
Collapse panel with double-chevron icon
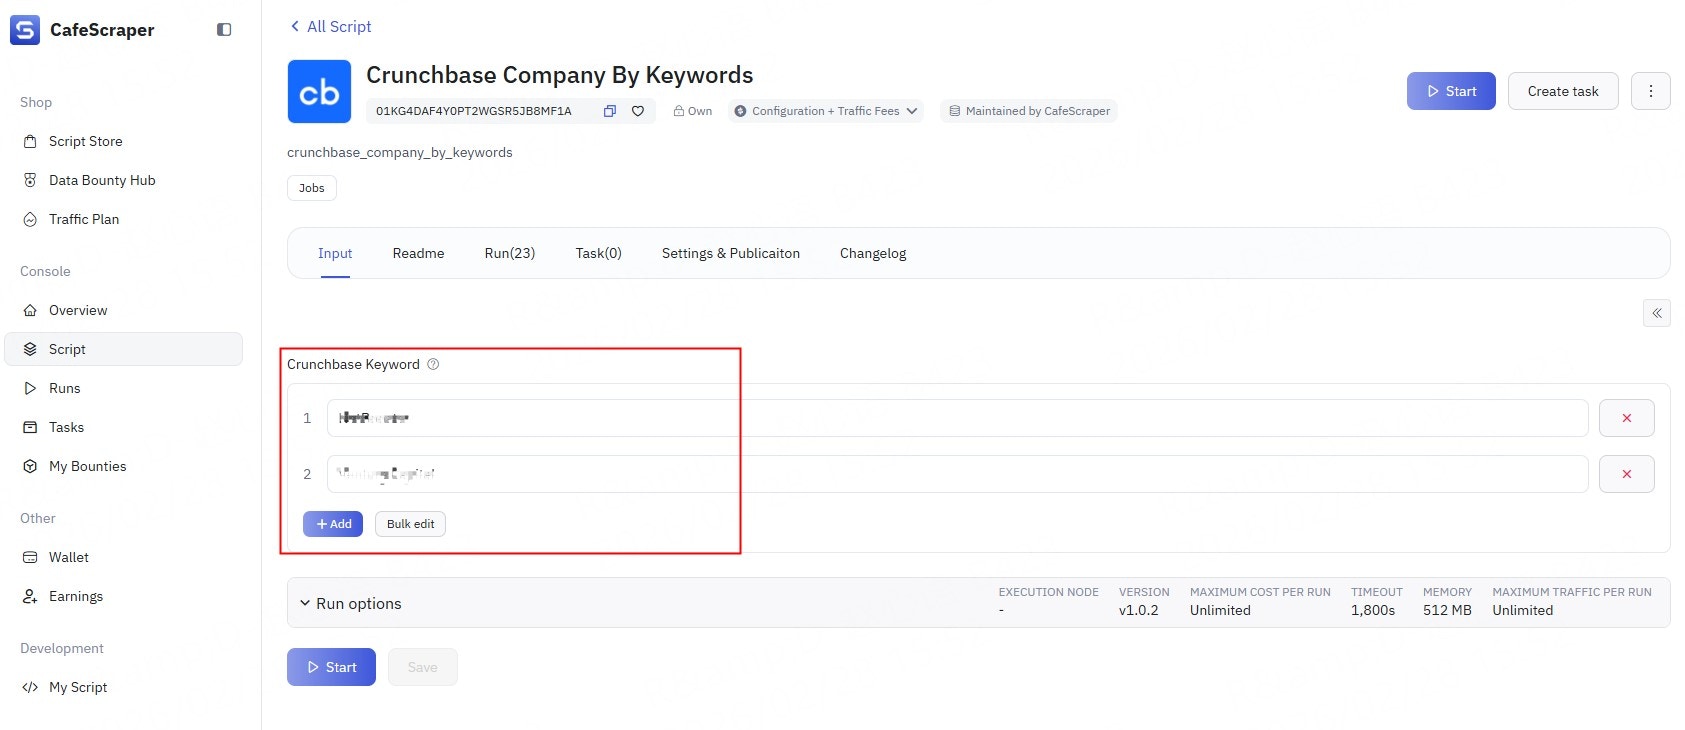click(x=1657, y=313)
